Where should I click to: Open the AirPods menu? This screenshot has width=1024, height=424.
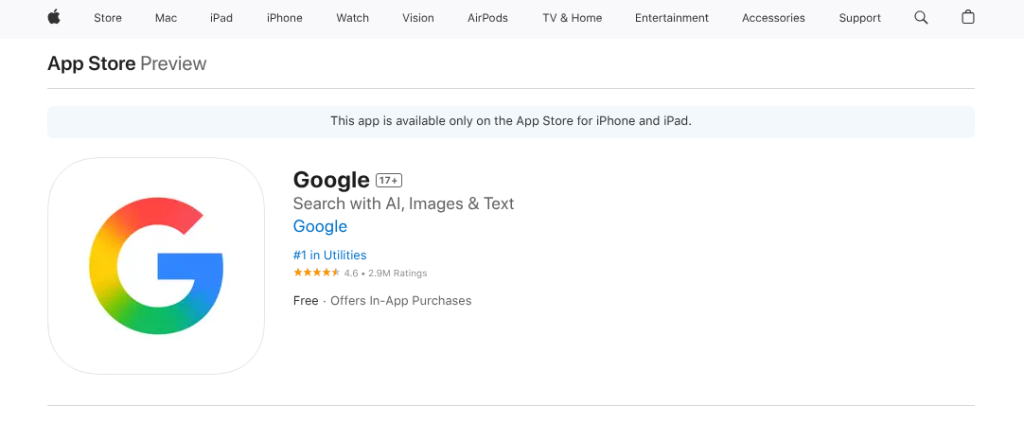(x=488, y=18)
